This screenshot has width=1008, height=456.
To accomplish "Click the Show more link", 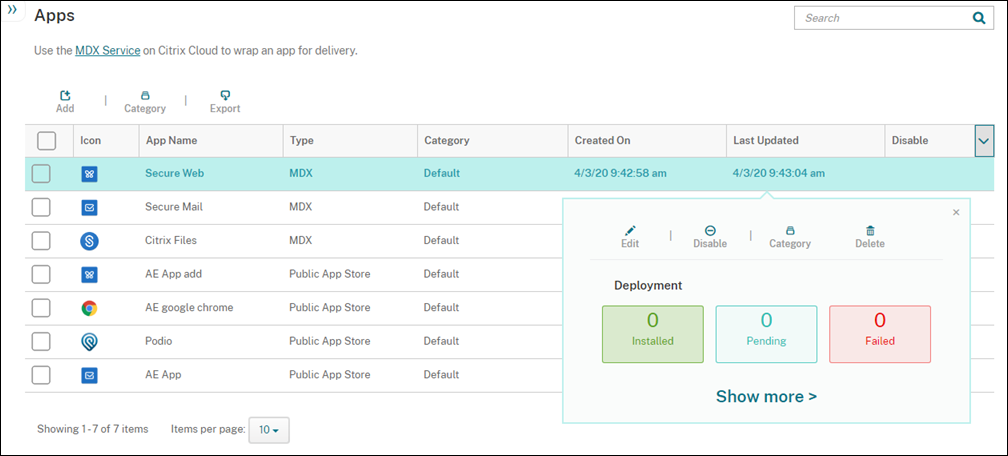I will point(766,397).
